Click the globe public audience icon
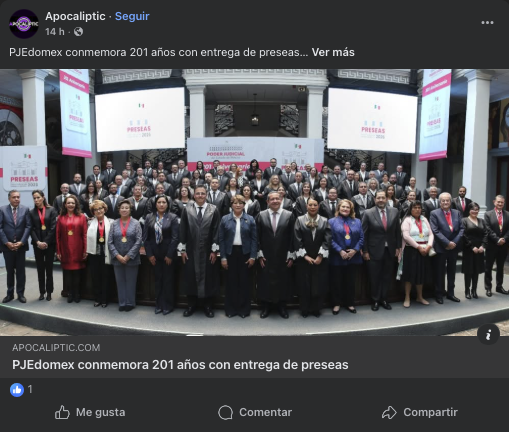 click(78, 32)
